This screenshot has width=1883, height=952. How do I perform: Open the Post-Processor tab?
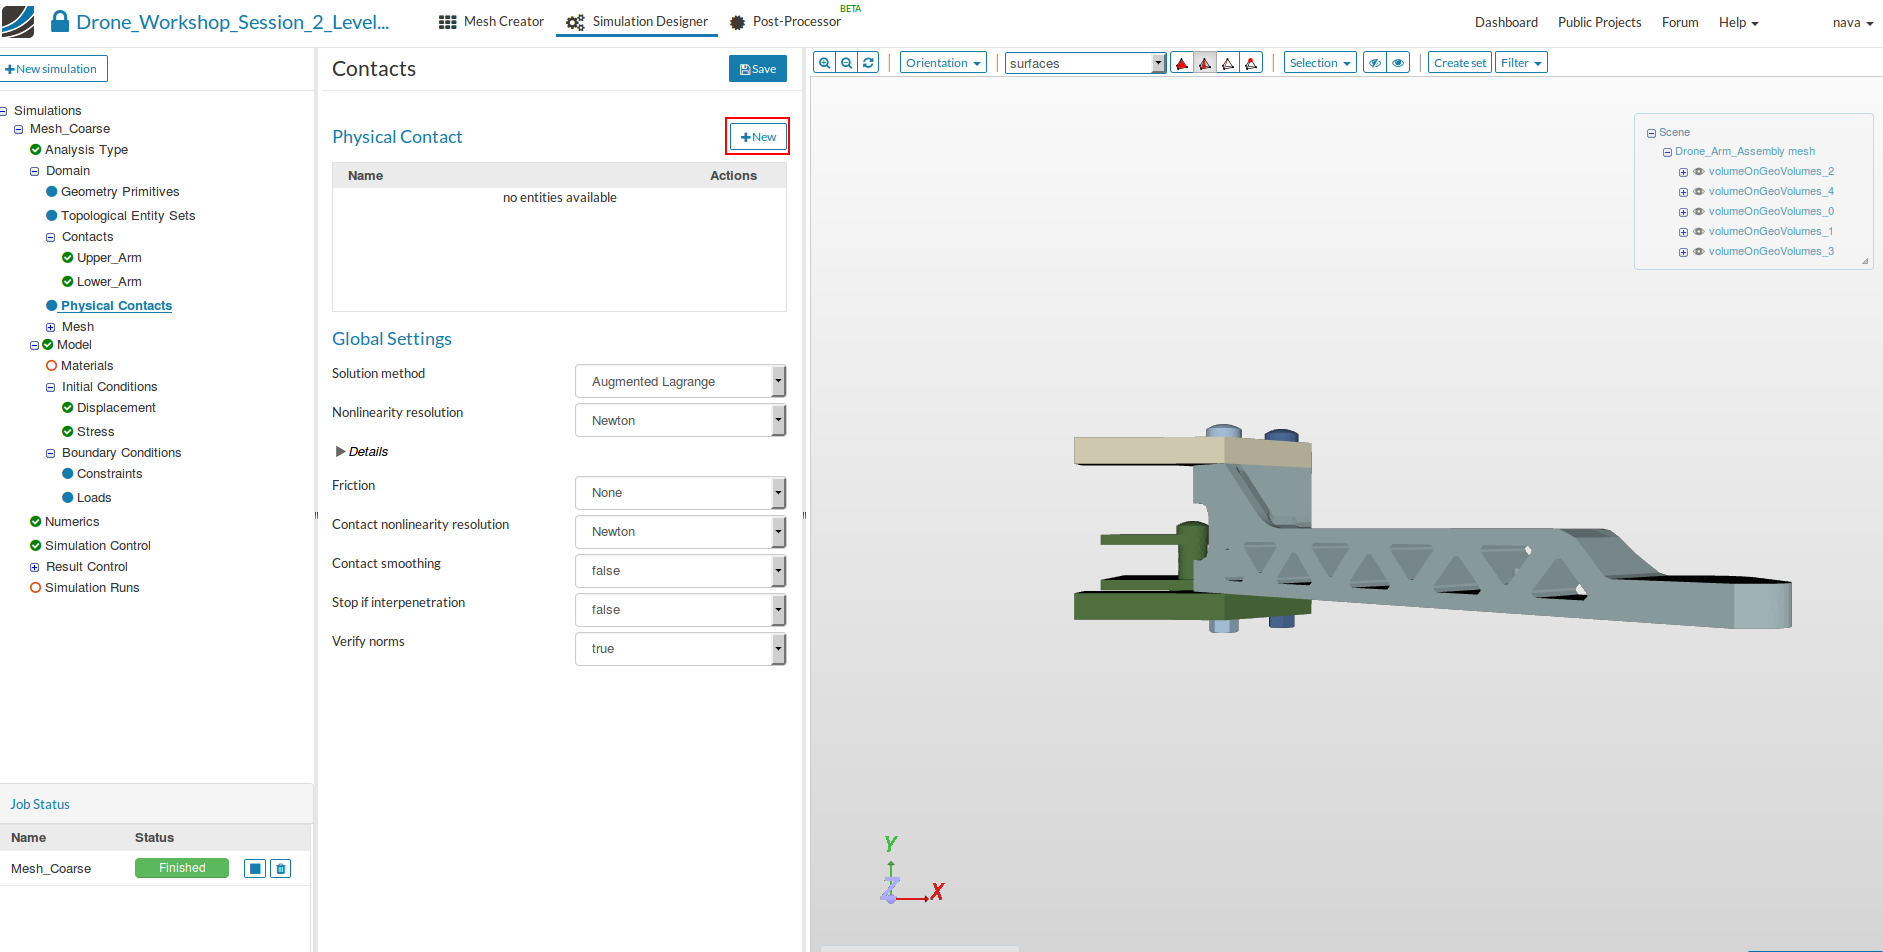point(785,22)
